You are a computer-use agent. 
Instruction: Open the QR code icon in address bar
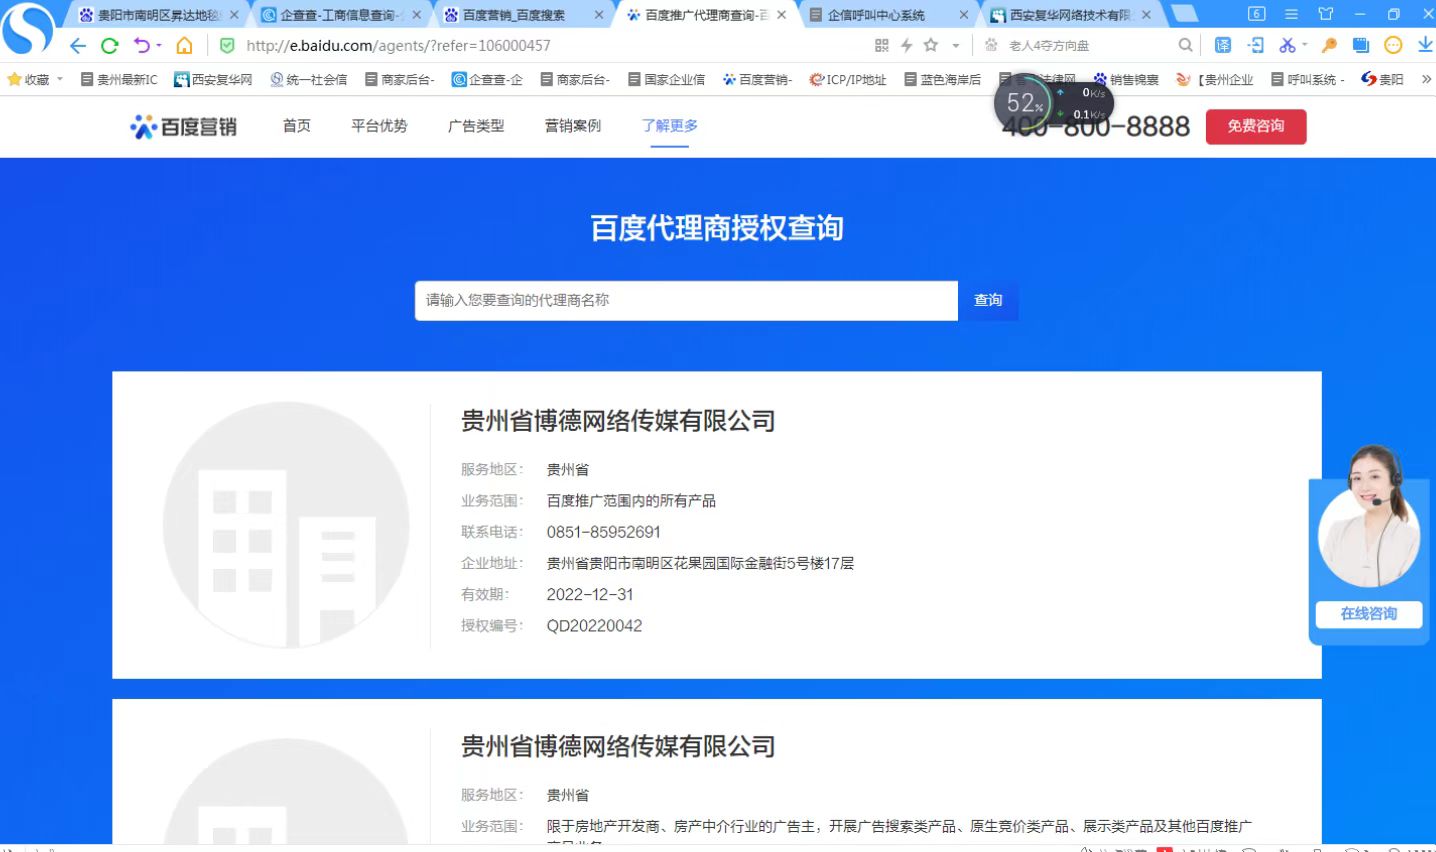881,45
